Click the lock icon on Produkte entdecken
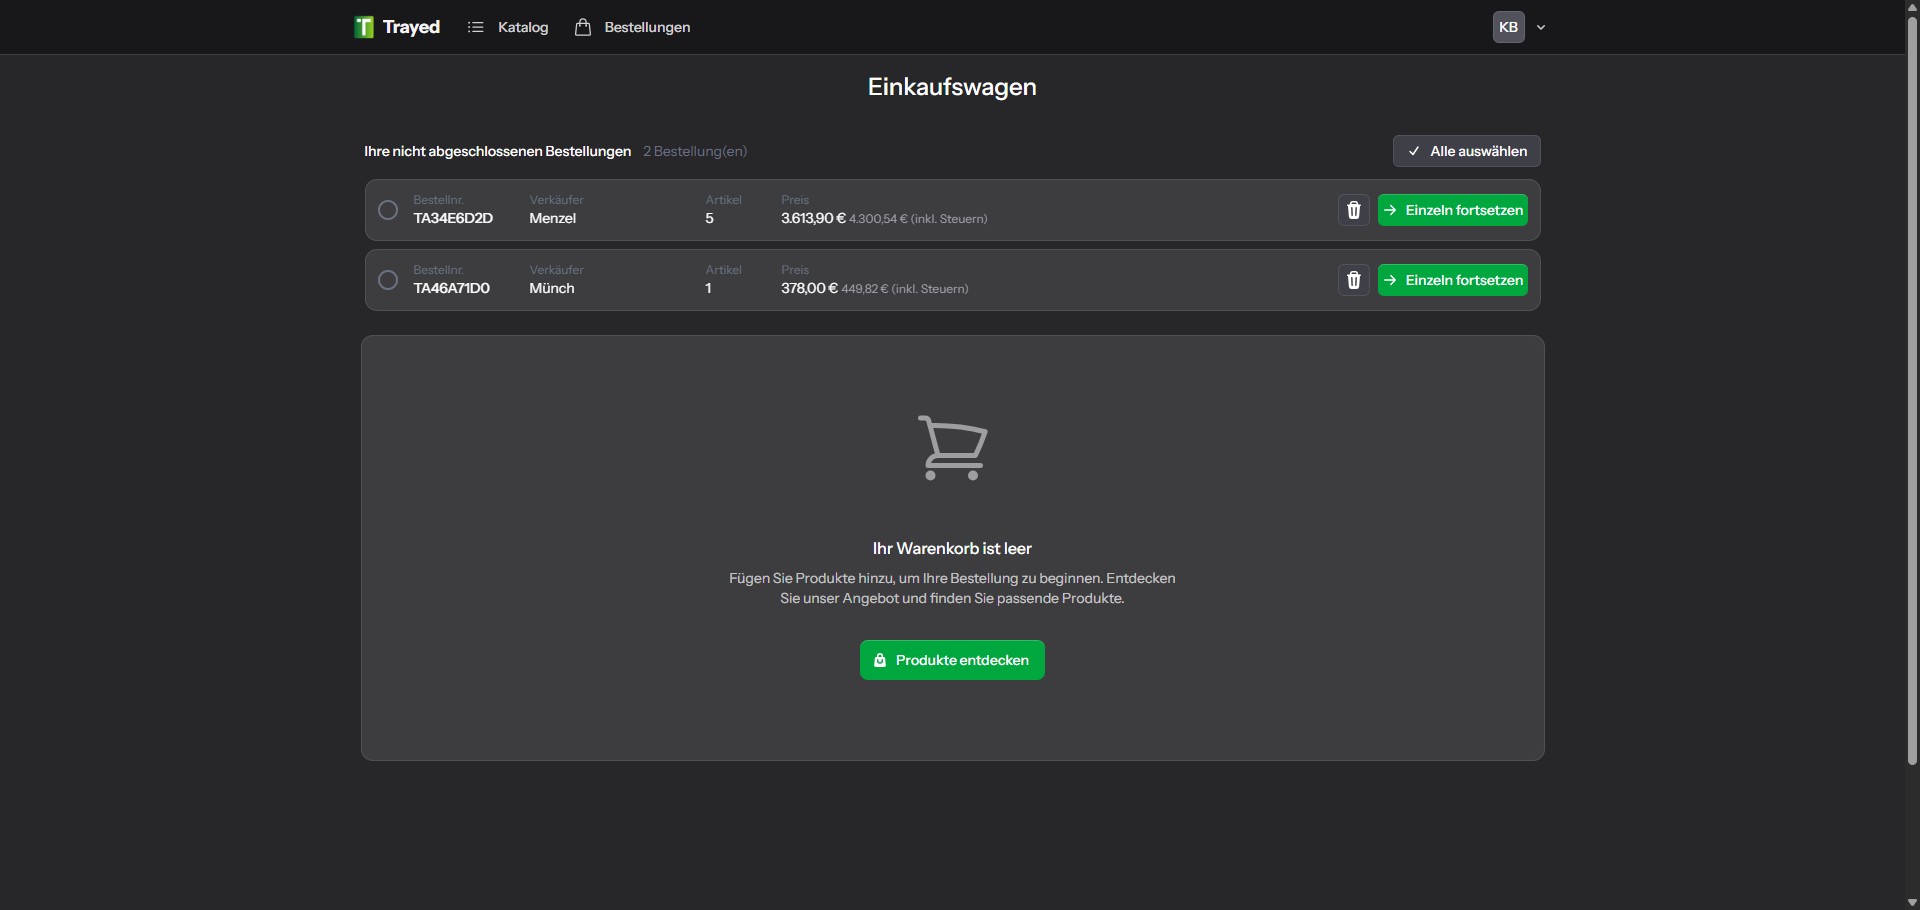Viewport: 1920px width, 910px height. coord(881,660)
